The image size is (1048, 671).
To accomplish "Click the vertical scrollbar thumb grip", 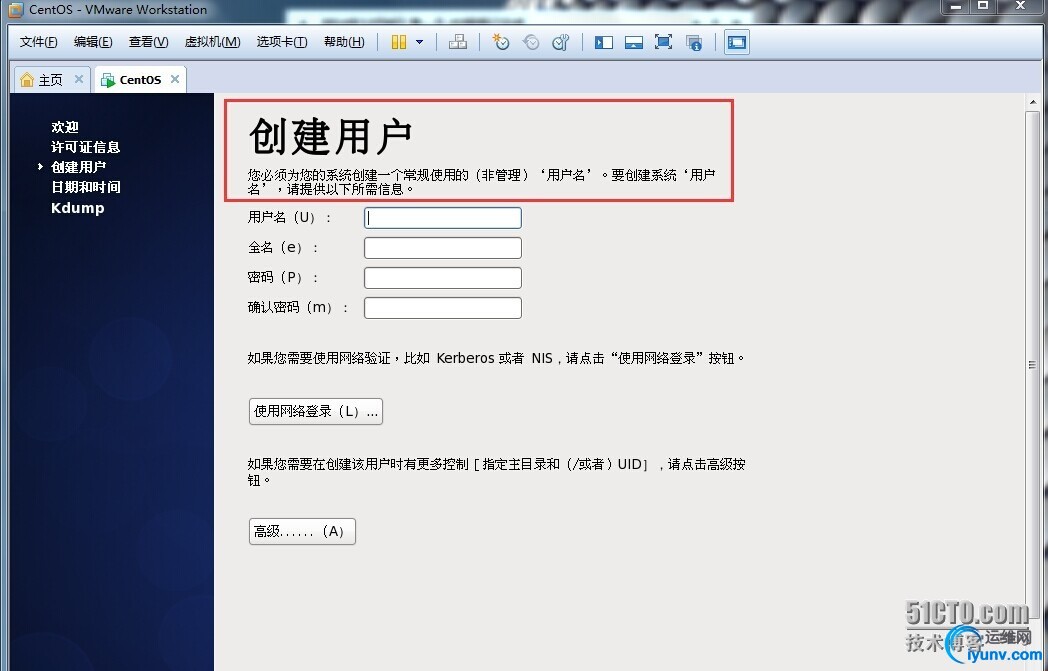I will [1033, 365].
